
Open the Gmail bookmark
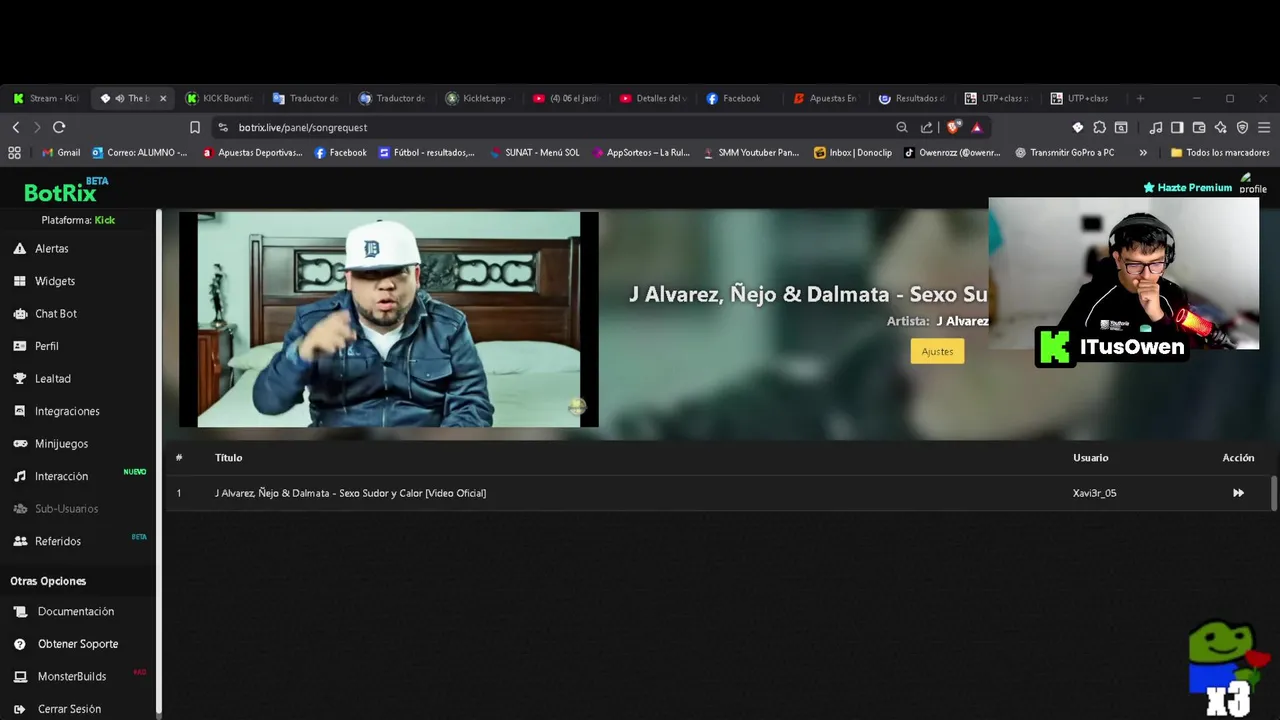[61, 153]
